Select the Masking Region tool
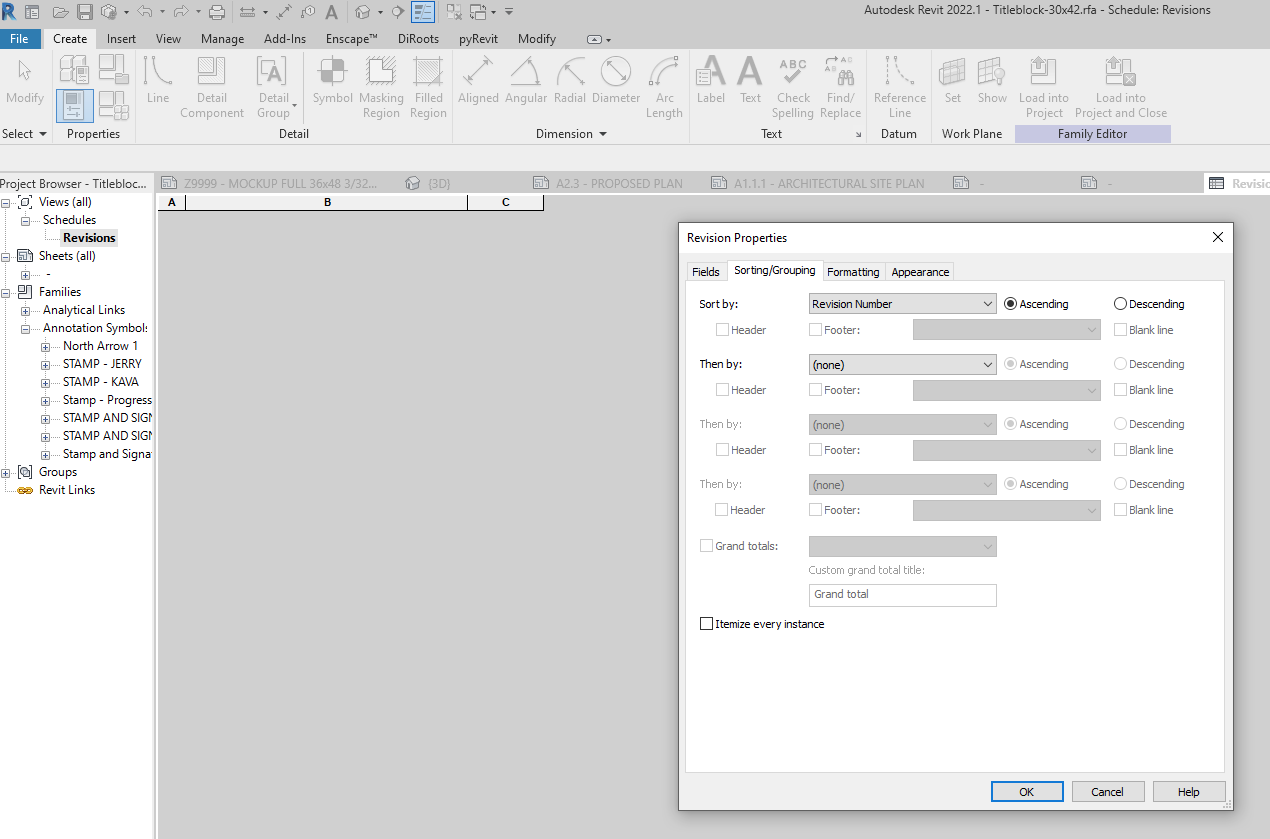Viewport: 1270px width, 839px height. coord(381,88)
